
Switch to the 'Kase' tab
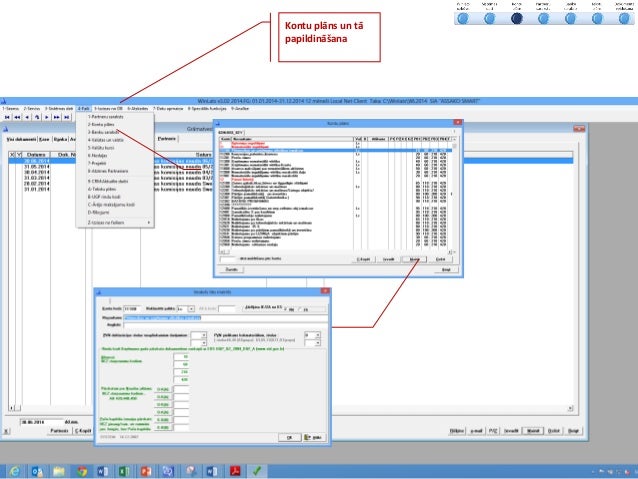[44, 139]
